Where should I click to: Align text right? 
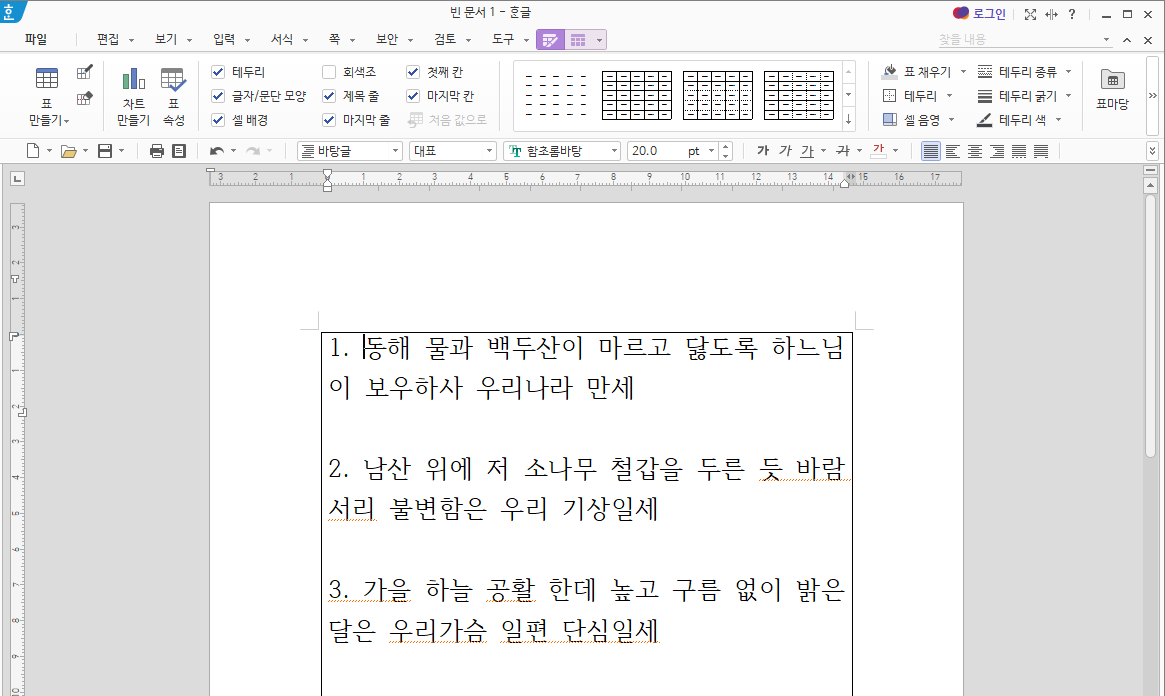pos(997,151)
